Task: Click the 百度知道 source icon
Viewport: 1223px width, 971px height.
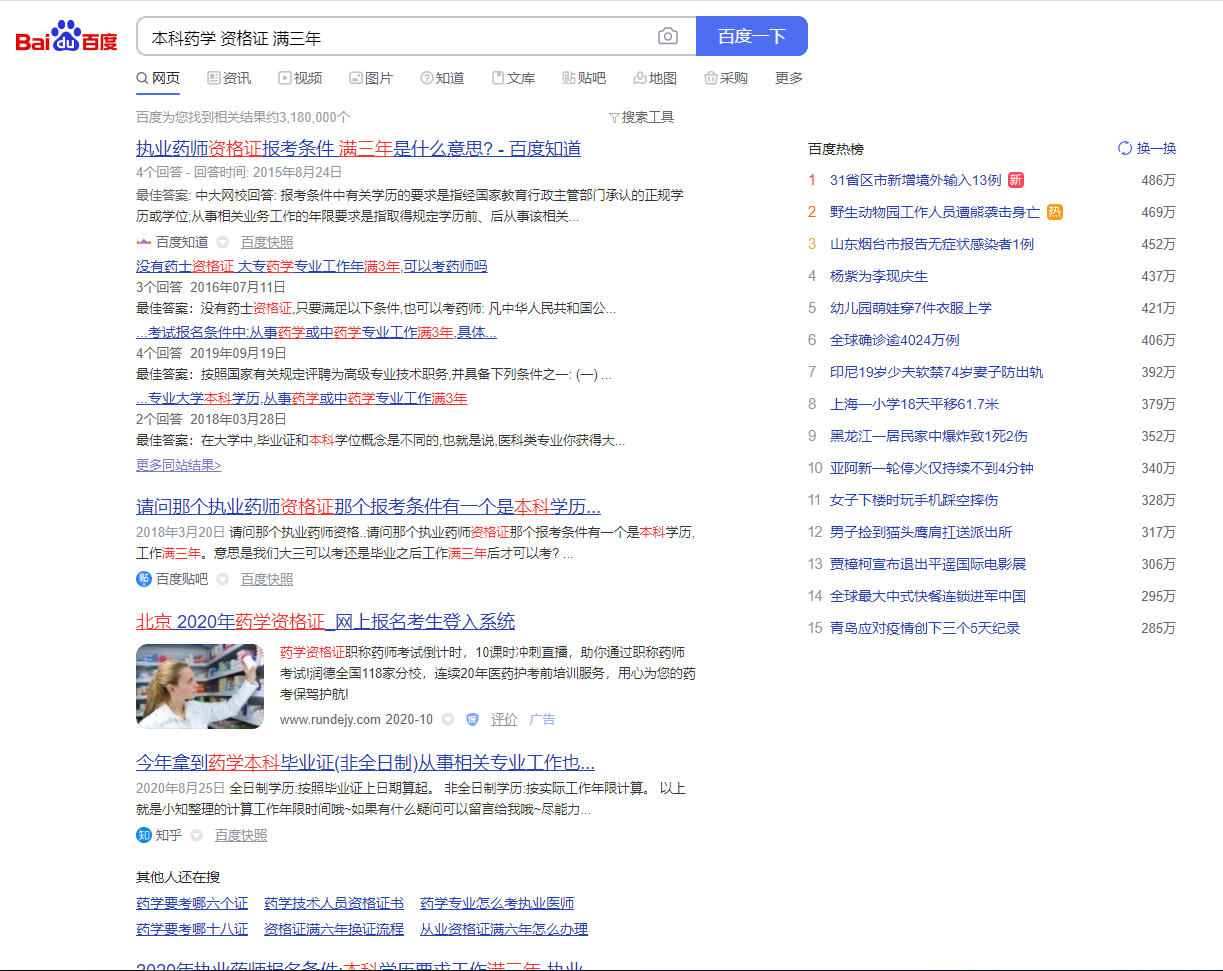Action: (x=143, y=242)
